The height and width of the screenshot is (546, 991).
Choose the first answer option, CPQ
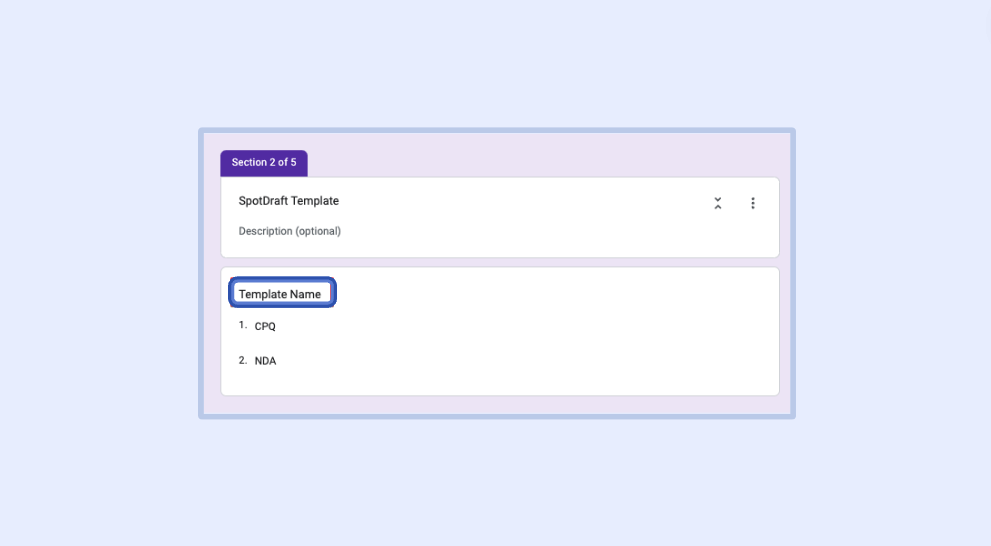265,327
